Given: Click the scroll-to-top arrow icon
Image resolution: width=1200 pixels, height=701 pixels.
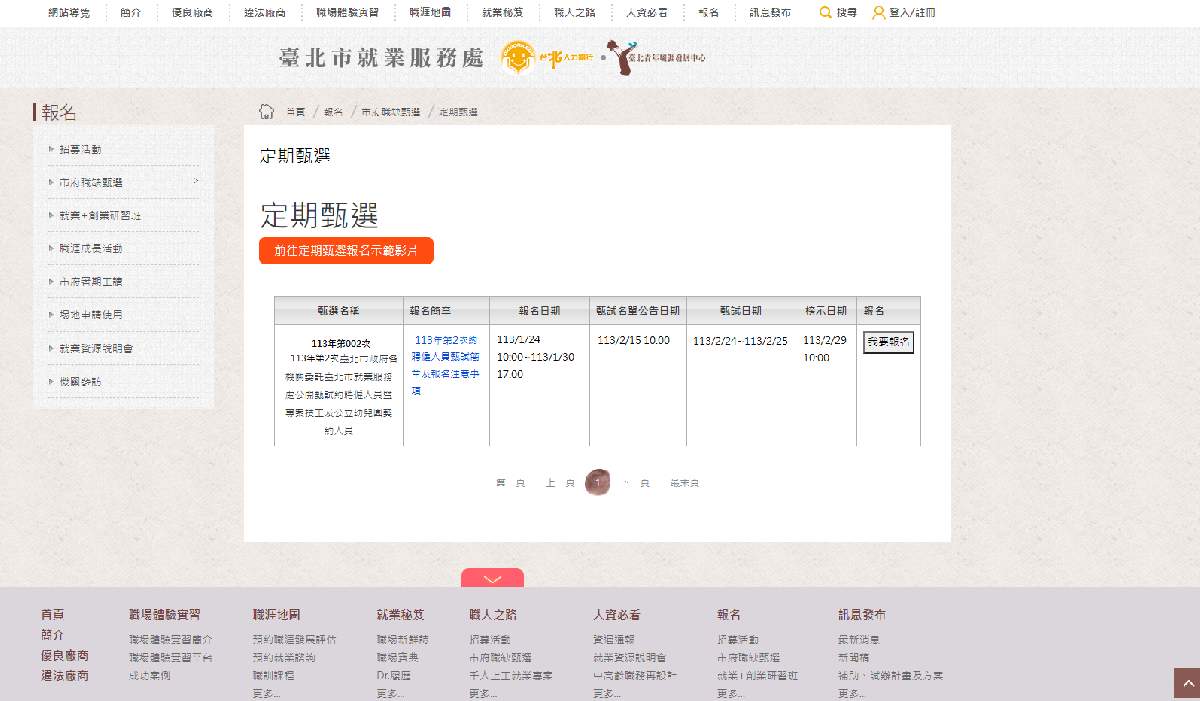Looking at the screenshot, I should tap(1186, 684).
